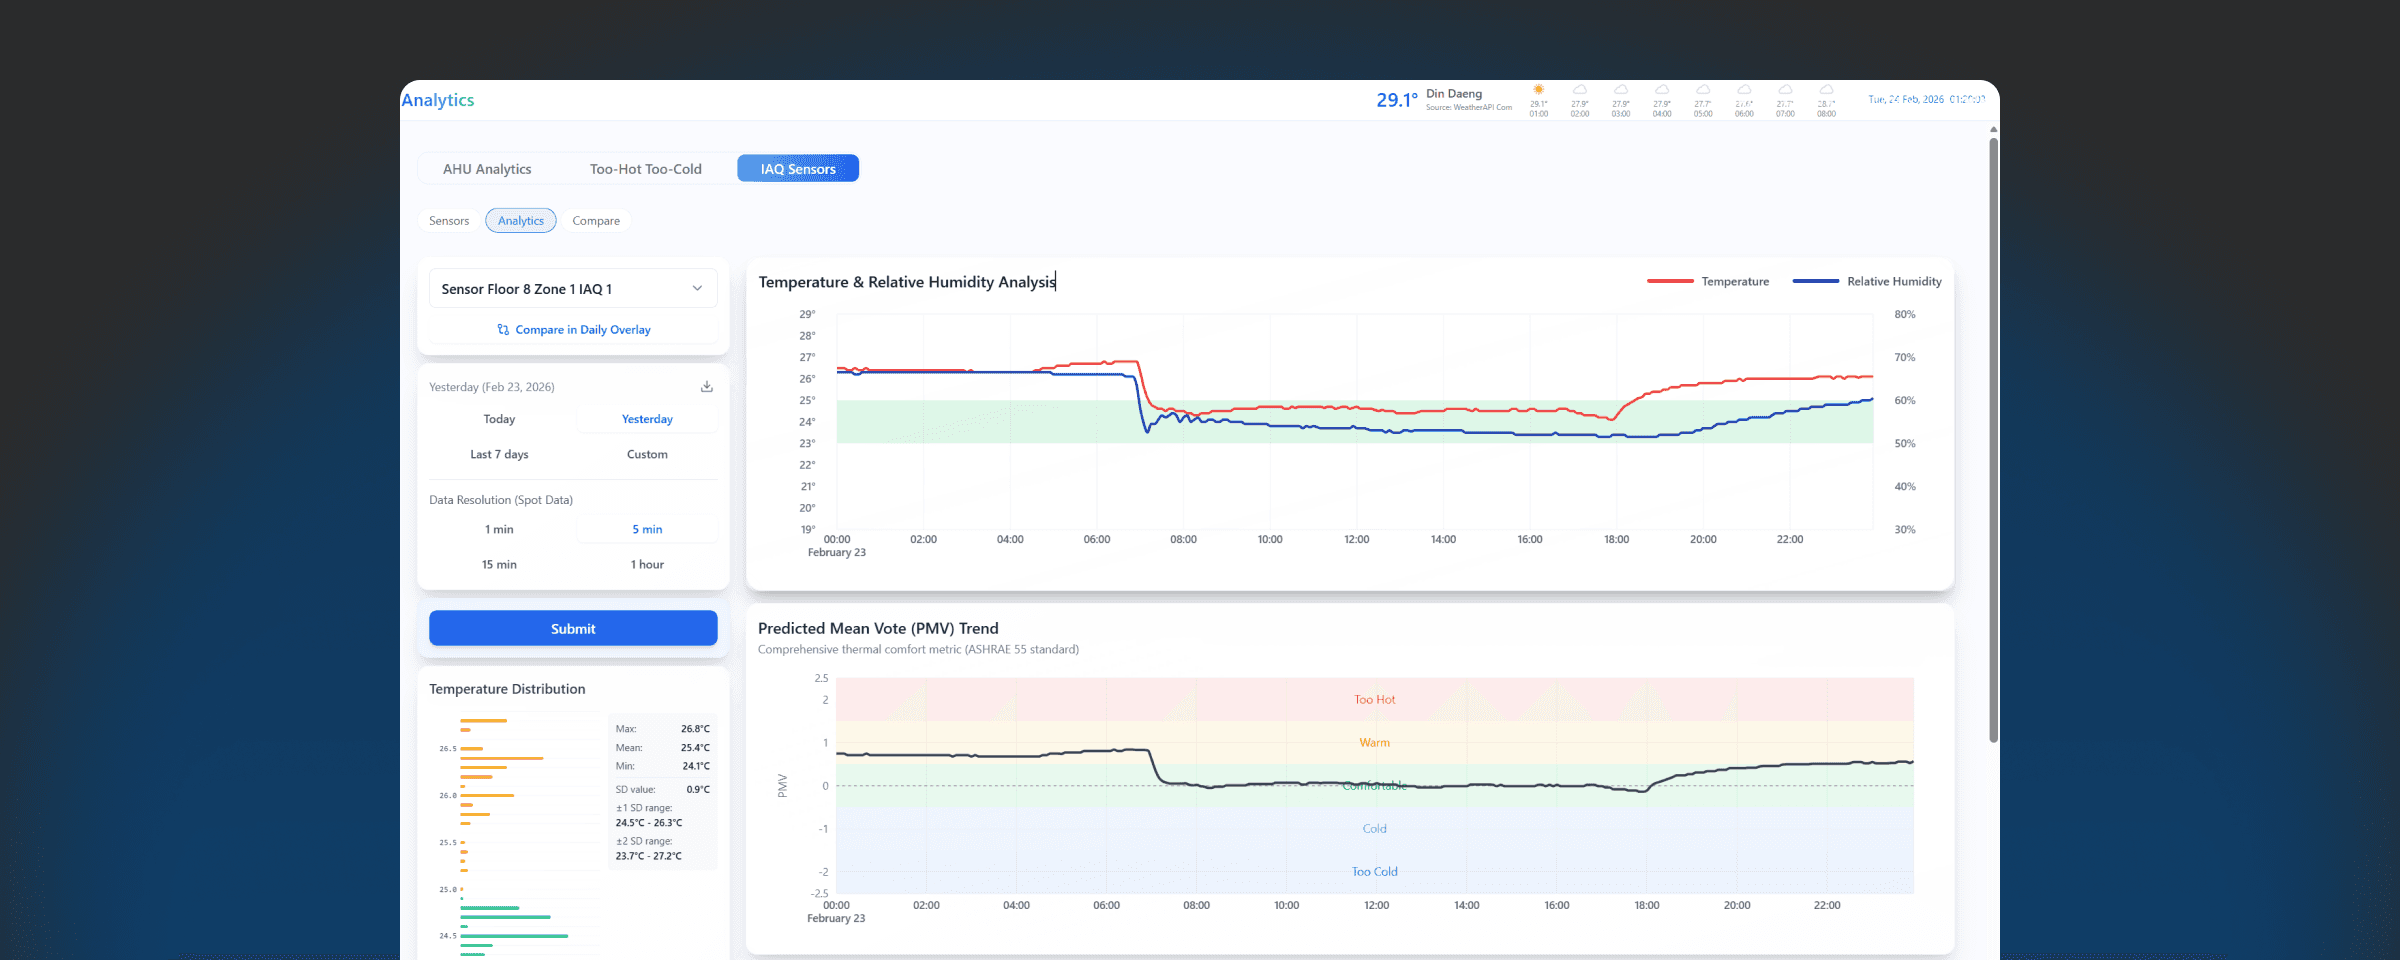Click the Too Hot band label in PMV chart

[x=1374, y=700]
